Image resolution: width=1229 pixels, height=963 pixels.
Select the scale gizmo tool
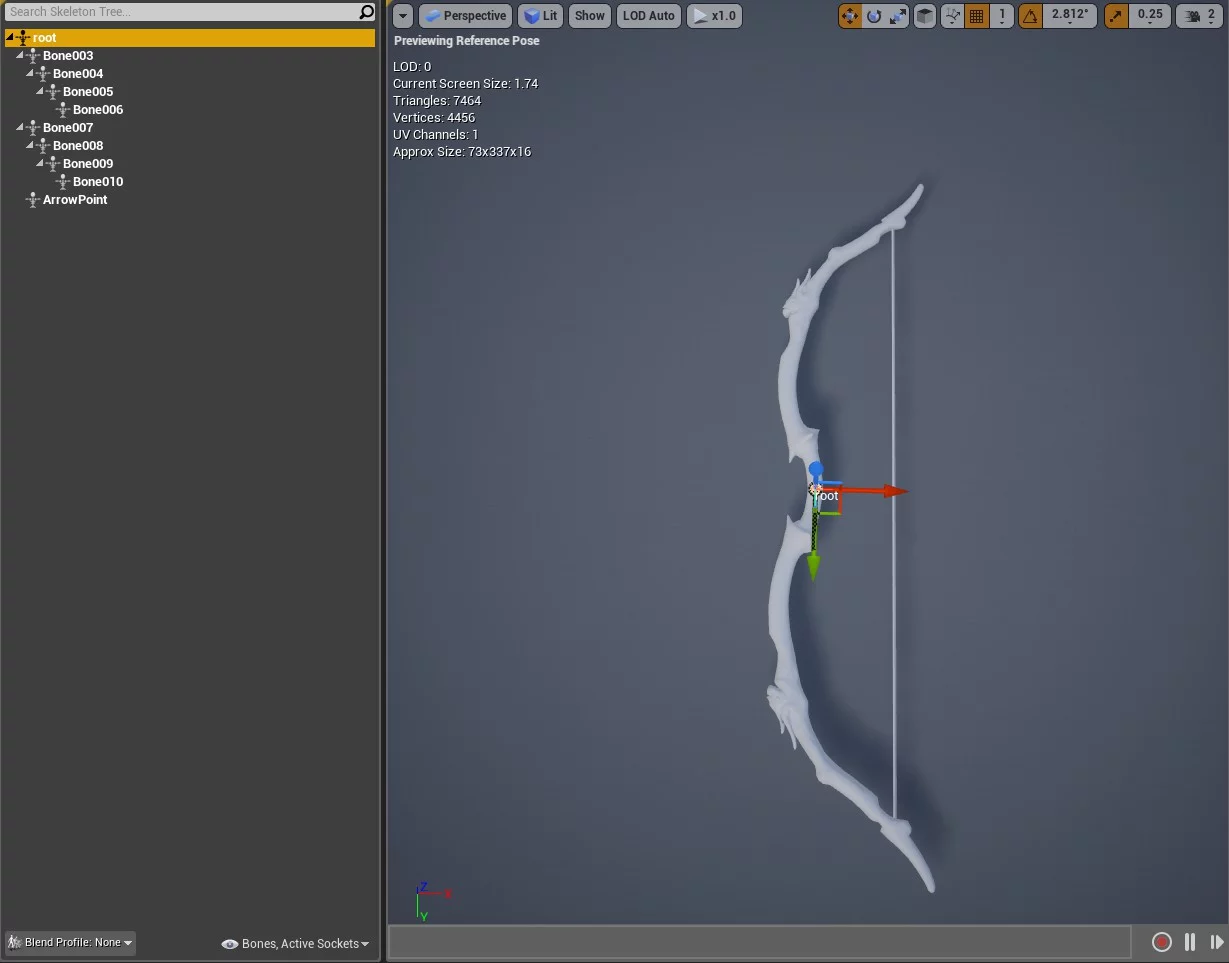pos(898,16)
